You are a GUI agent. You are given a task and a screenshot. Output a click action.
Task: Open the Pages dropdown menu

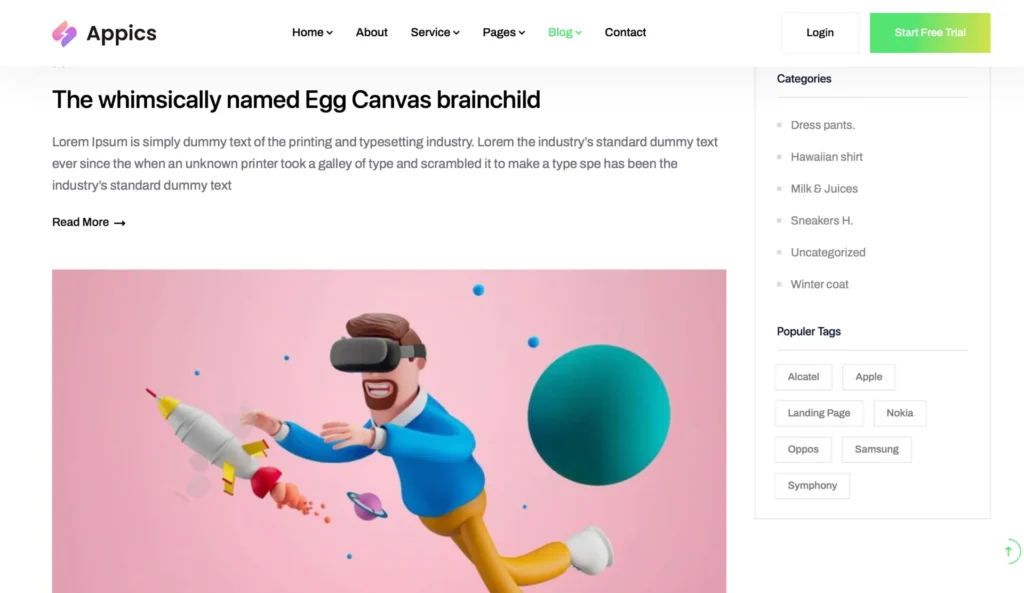[x=504, y=33]
